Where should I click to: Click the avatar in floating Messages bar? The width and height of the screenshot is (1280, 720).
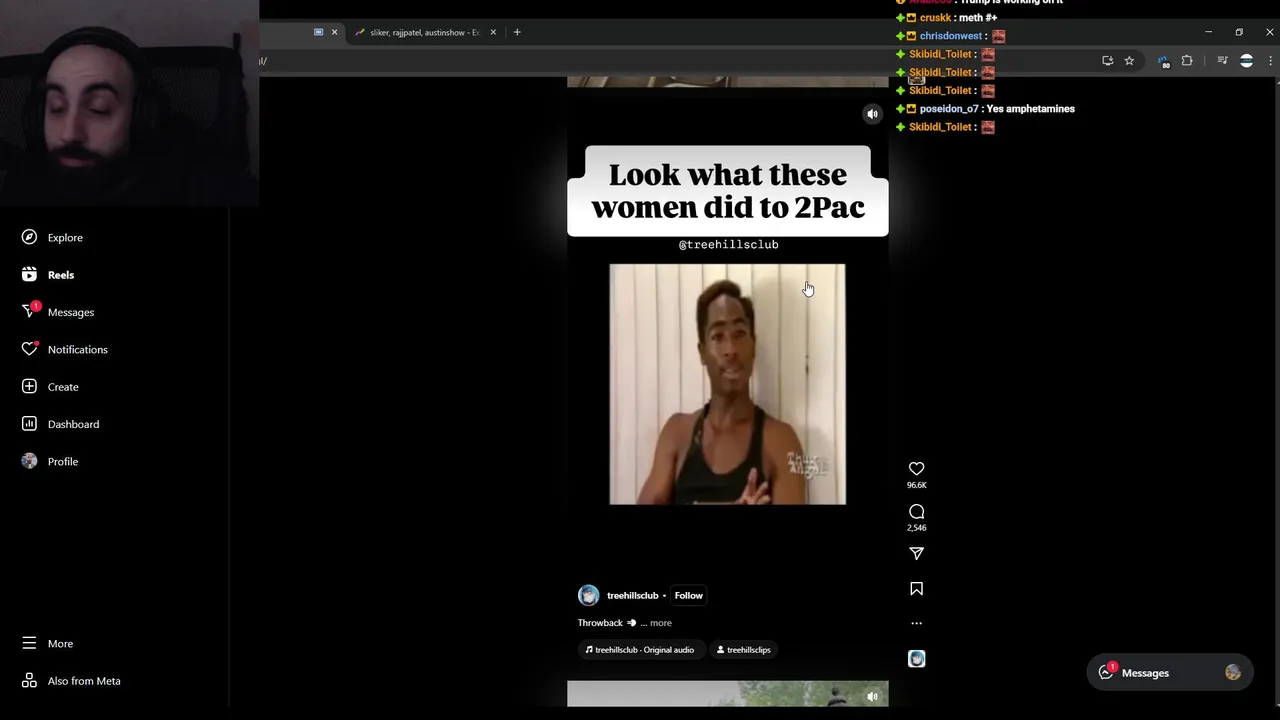[x=1232, y=673]
